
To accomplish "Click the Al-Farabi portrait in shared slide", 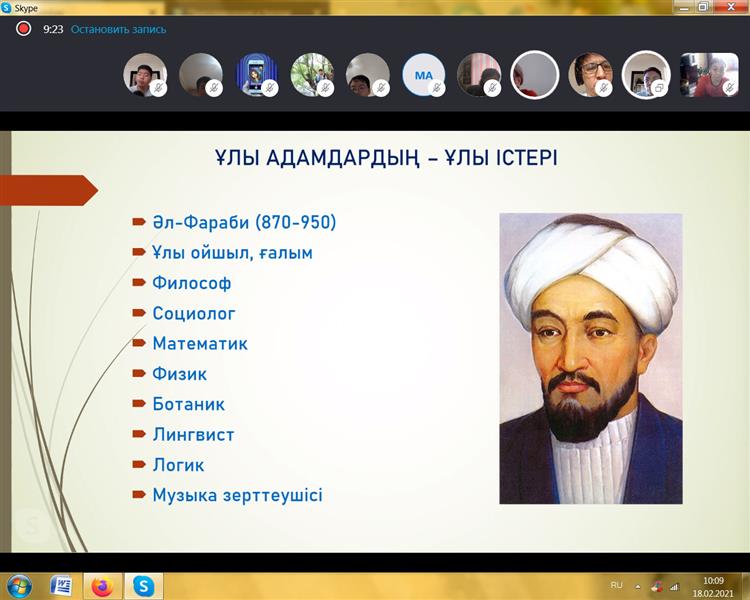I will [590, 358].
